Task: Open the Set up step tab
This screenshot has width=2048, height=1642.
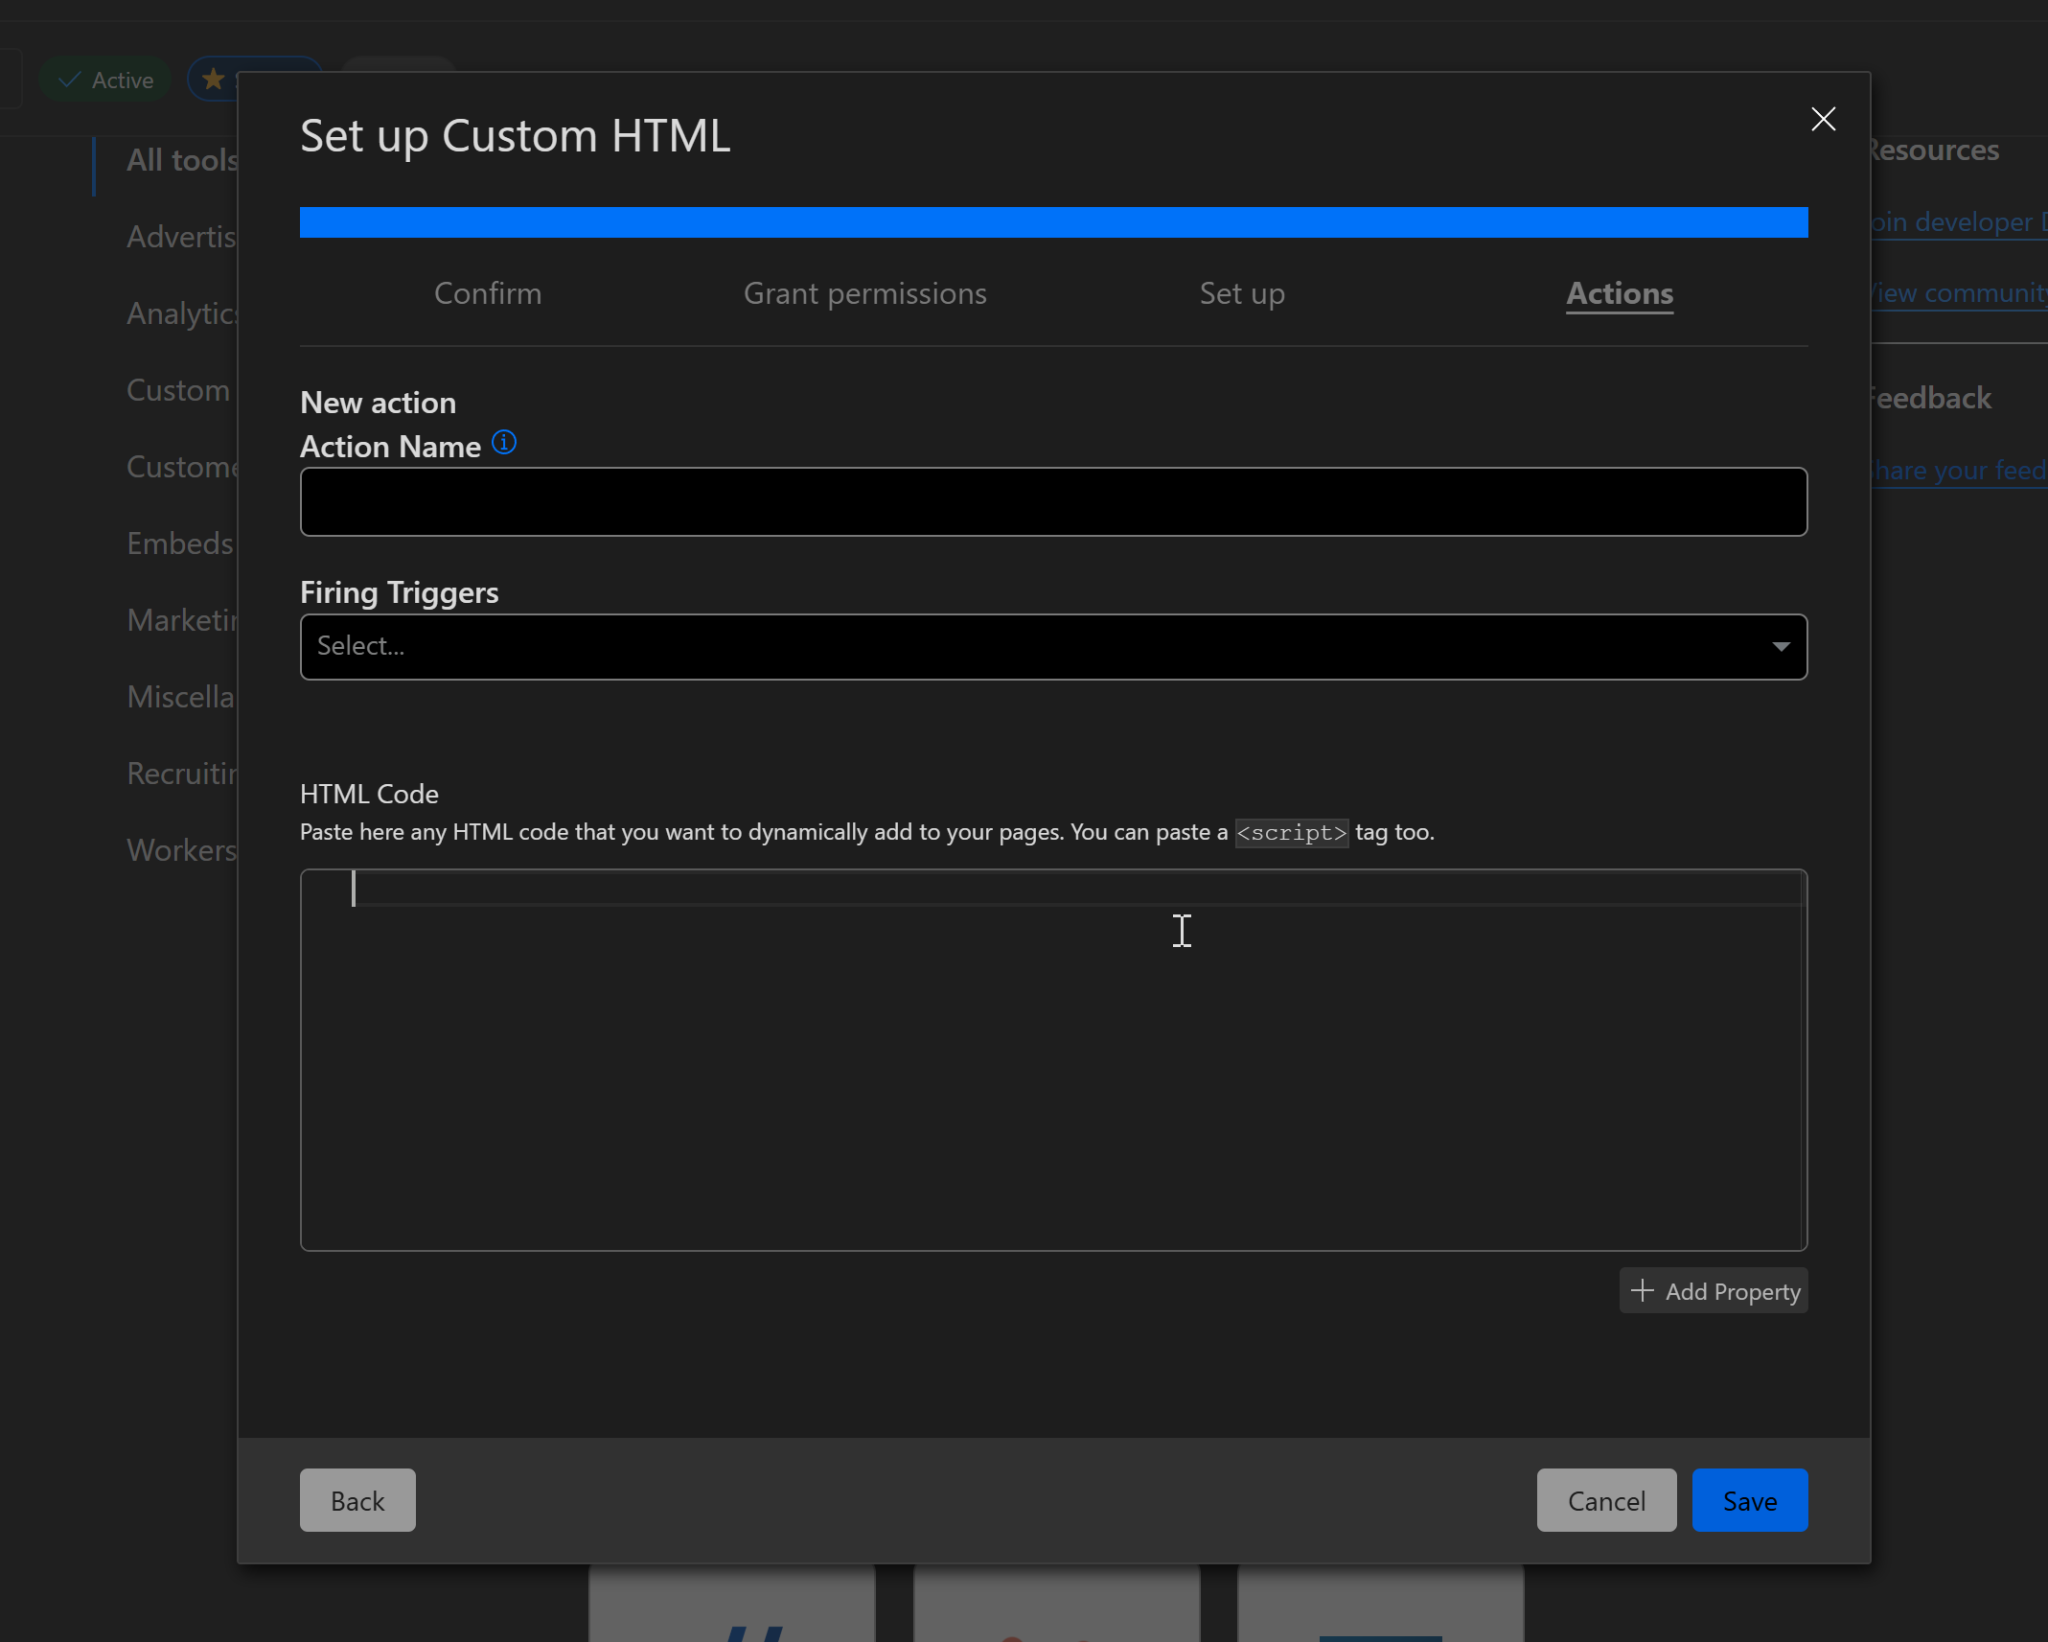Action: (1241, 293)
